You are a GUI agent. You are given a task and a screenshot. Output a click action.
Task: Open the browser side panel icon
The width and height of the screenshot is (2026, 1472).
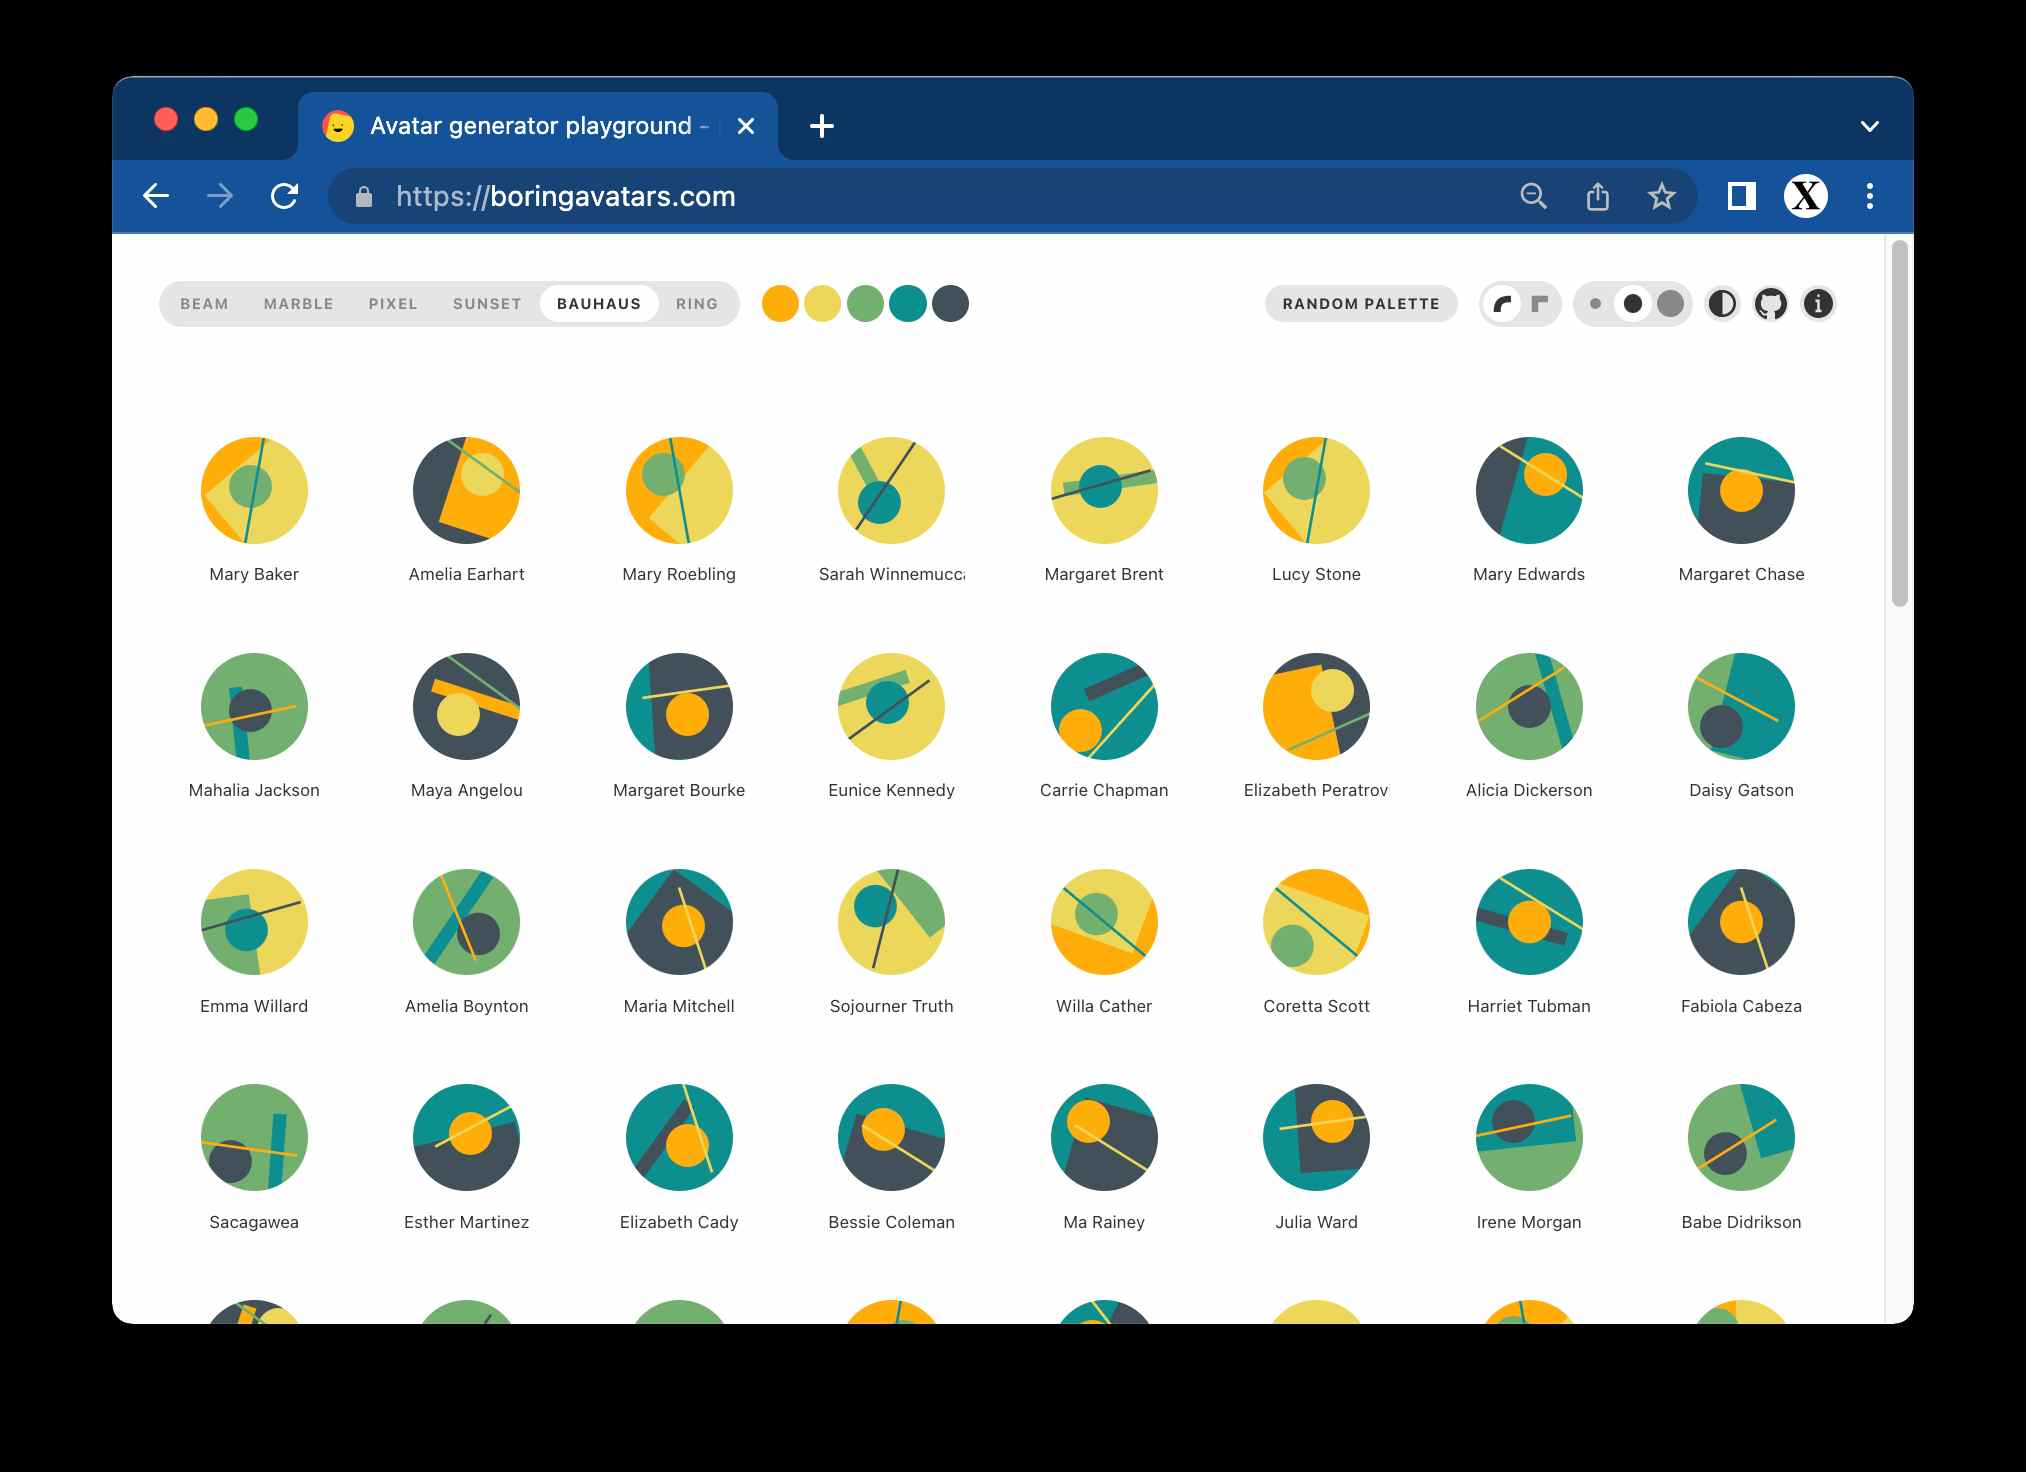(1741, 197)
